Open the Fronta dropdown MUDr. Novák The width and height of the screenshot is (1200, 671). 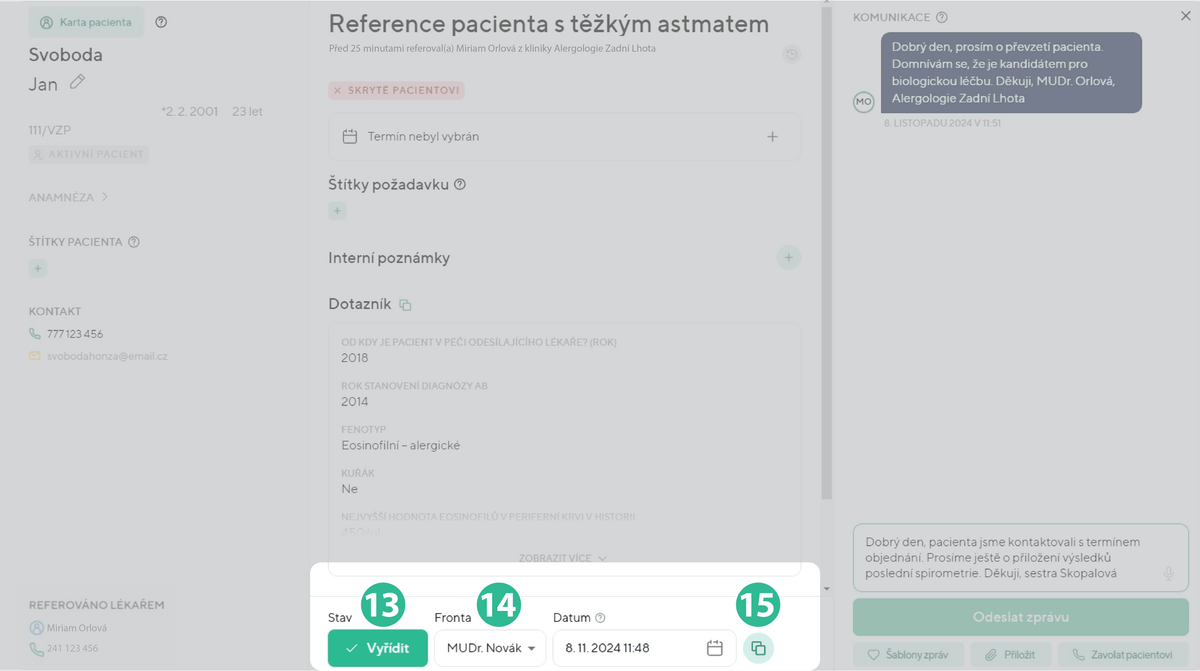point(490,648)
